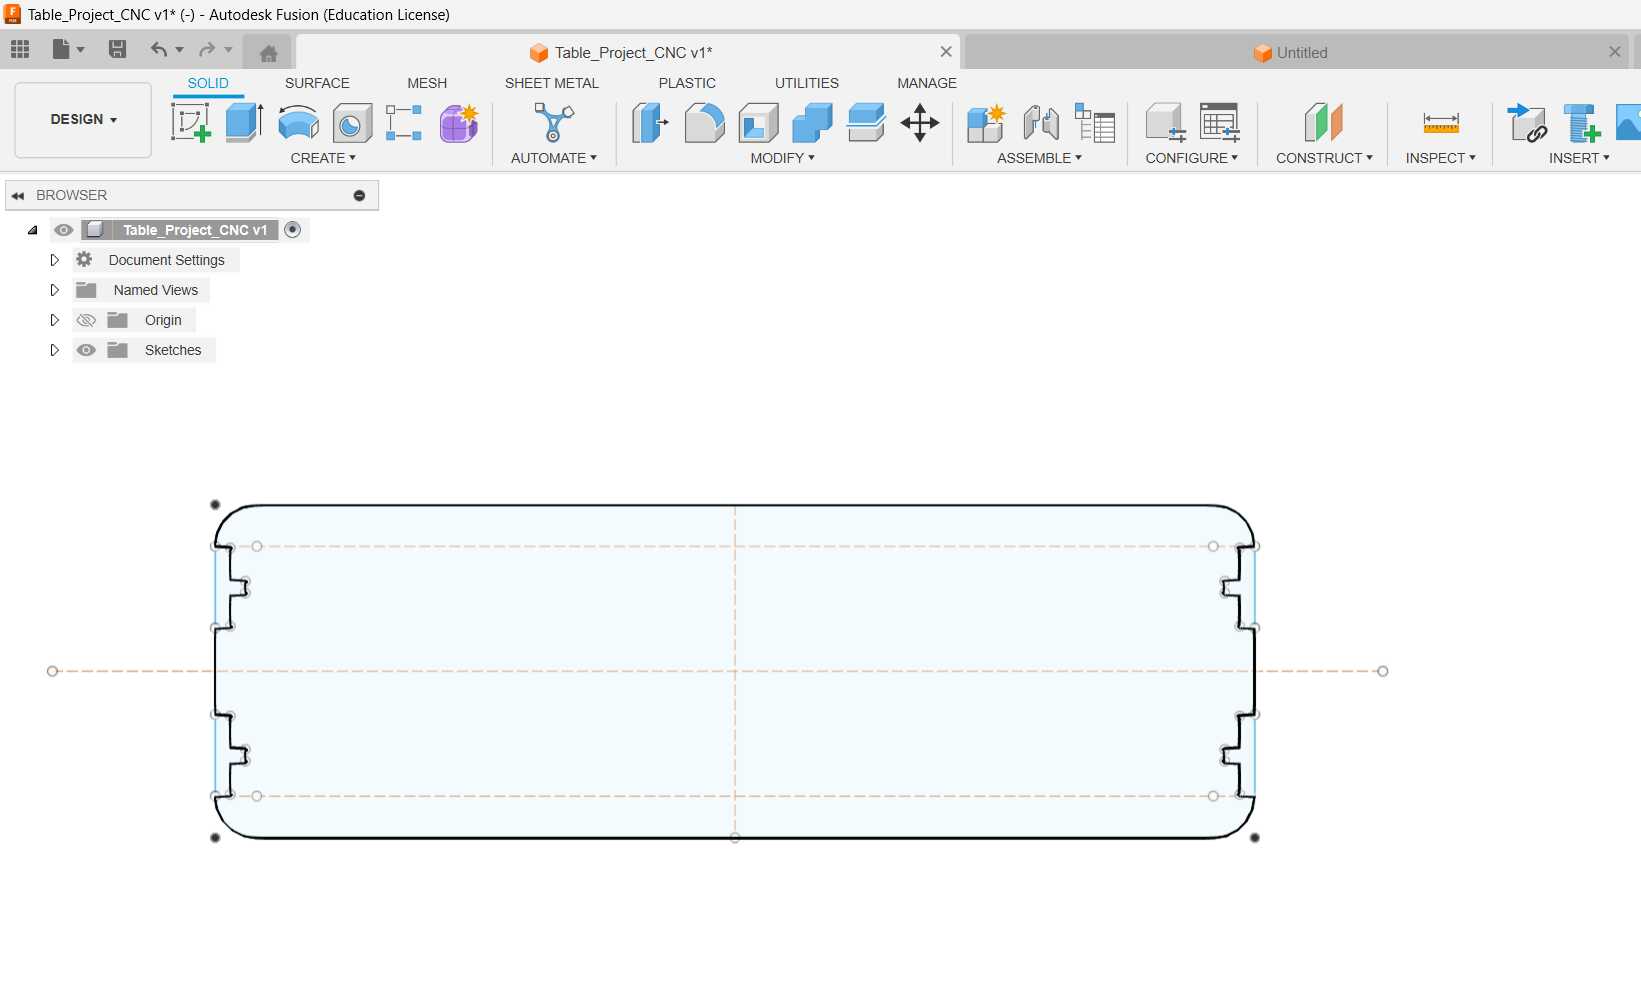This screenshot has width=1641, height=986.
Task: Select the Joint tool
Action: pyautogui.click(x=1041, y=123)
